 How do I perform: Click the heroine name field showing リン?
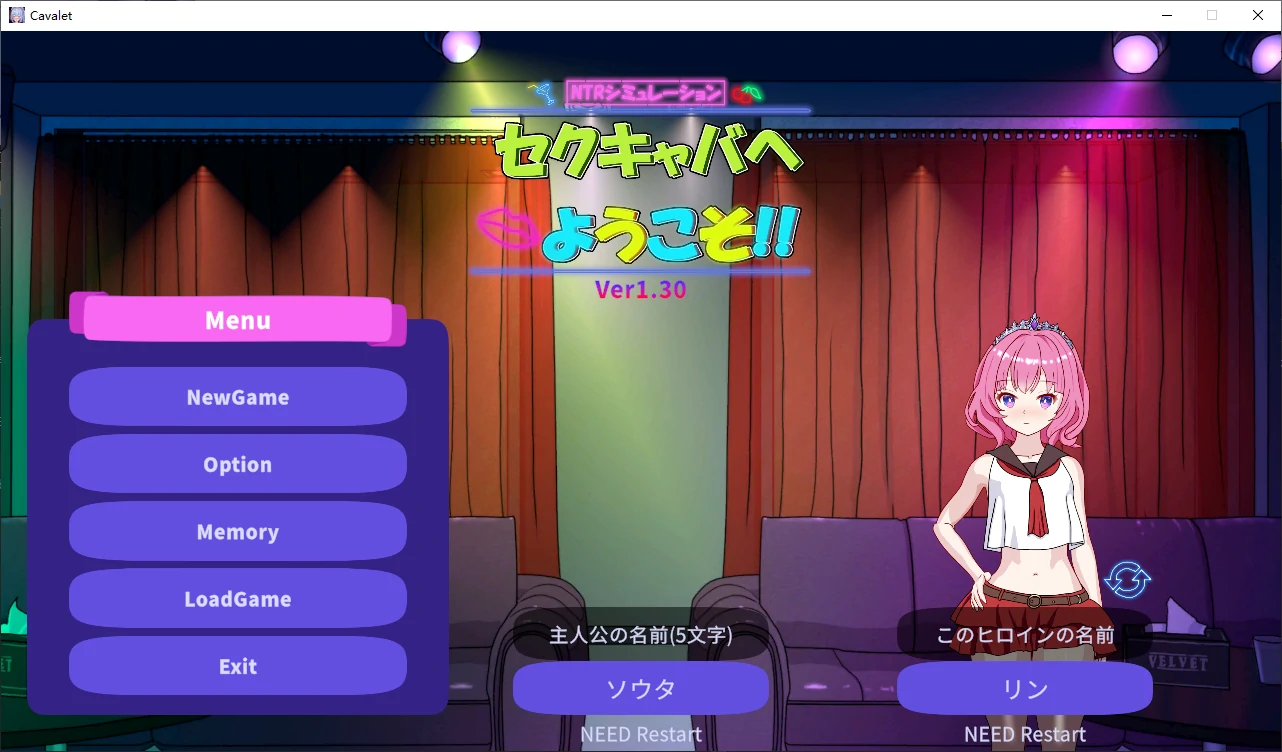pos(1024,688)
